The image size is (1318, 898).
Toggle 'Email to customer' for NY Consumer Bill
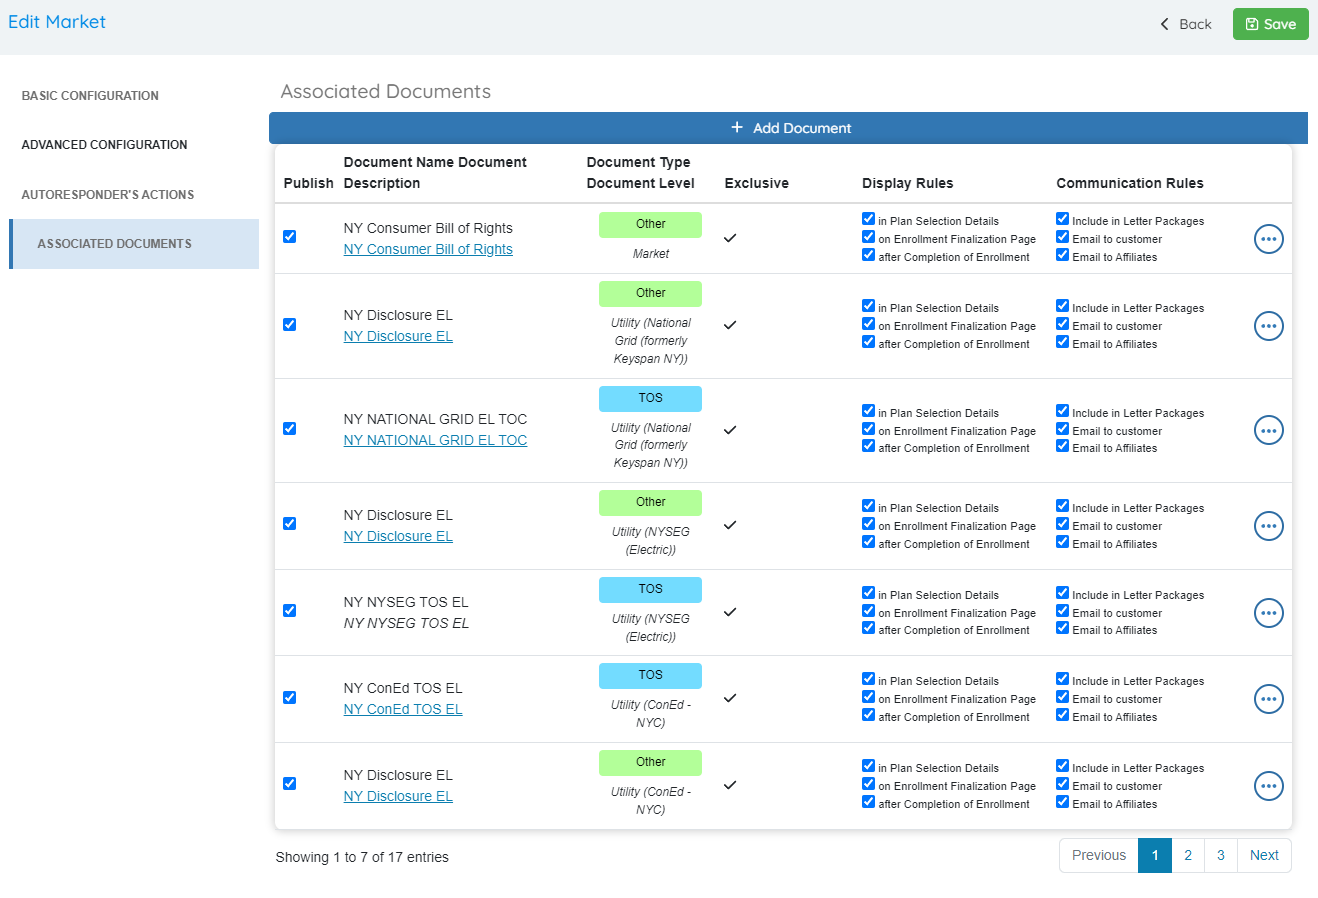1062,237
